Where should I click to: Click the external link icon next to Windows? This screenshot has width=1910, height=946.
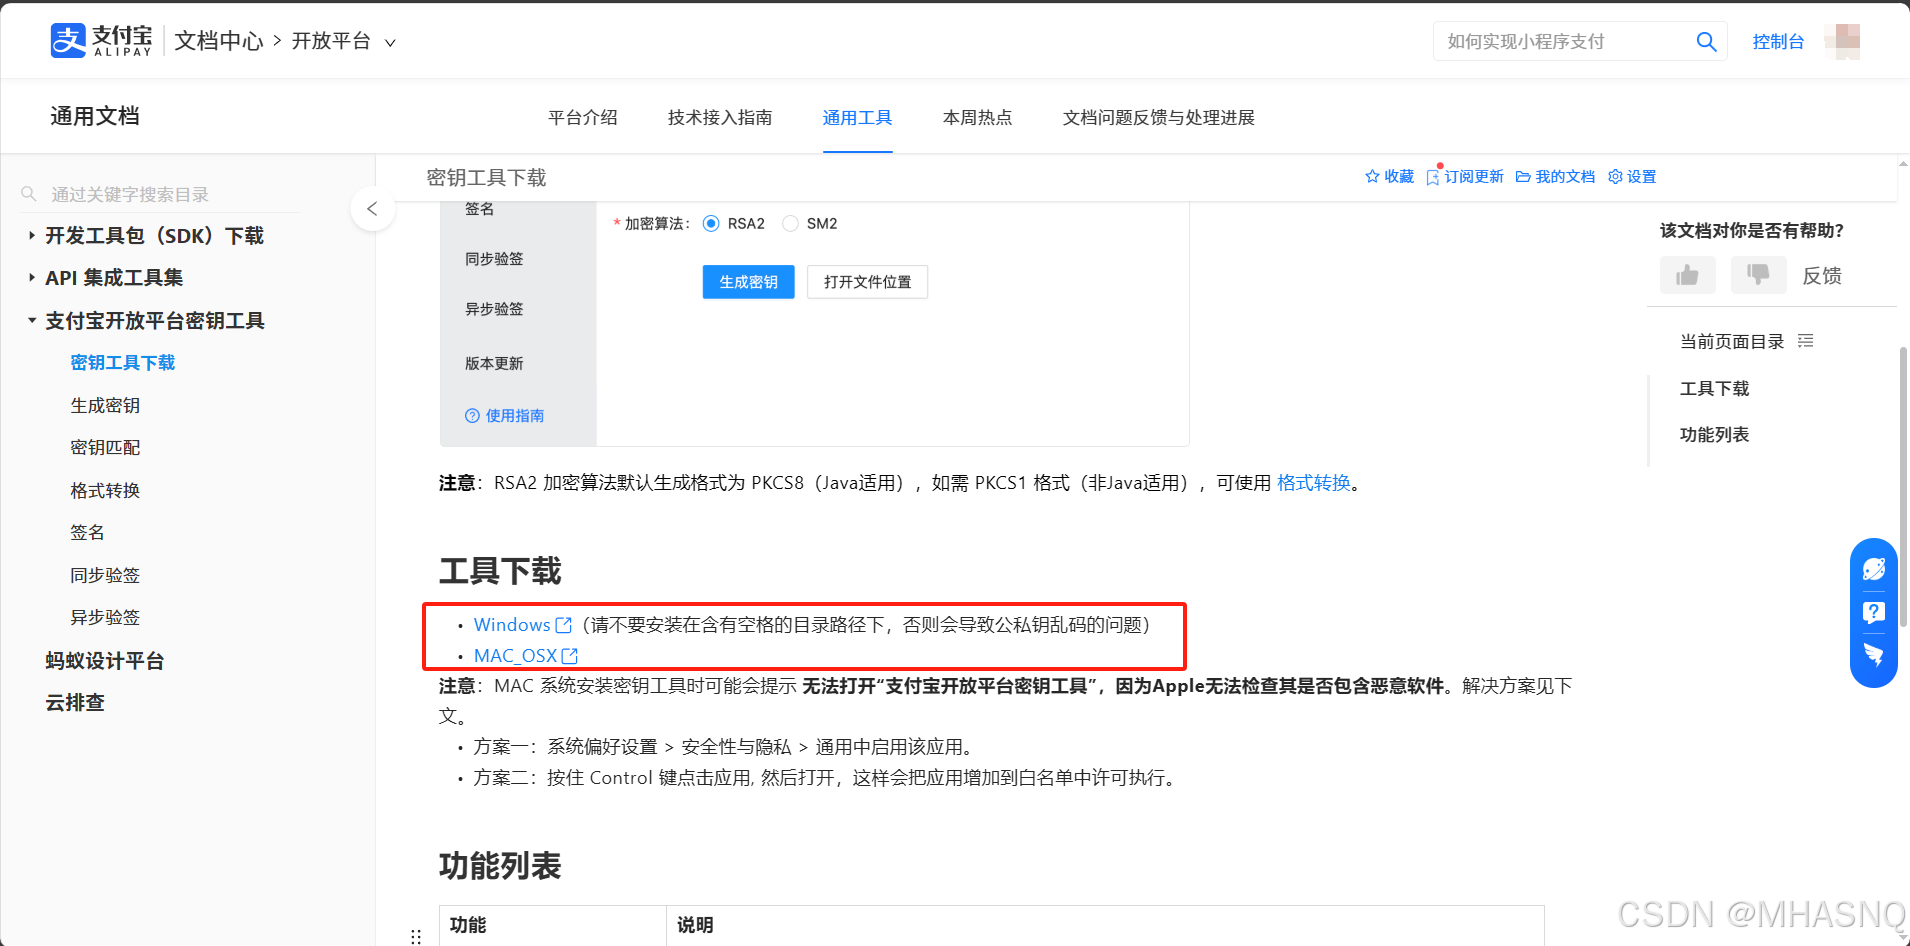[563, 625]
